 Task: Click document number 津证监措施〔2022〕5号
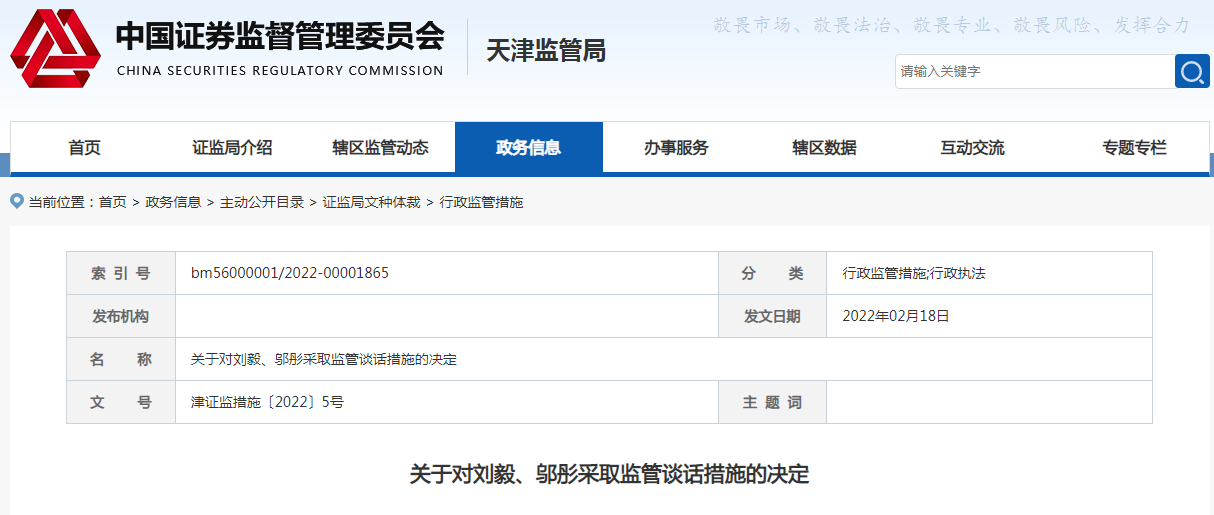click(x=267, y=402)
